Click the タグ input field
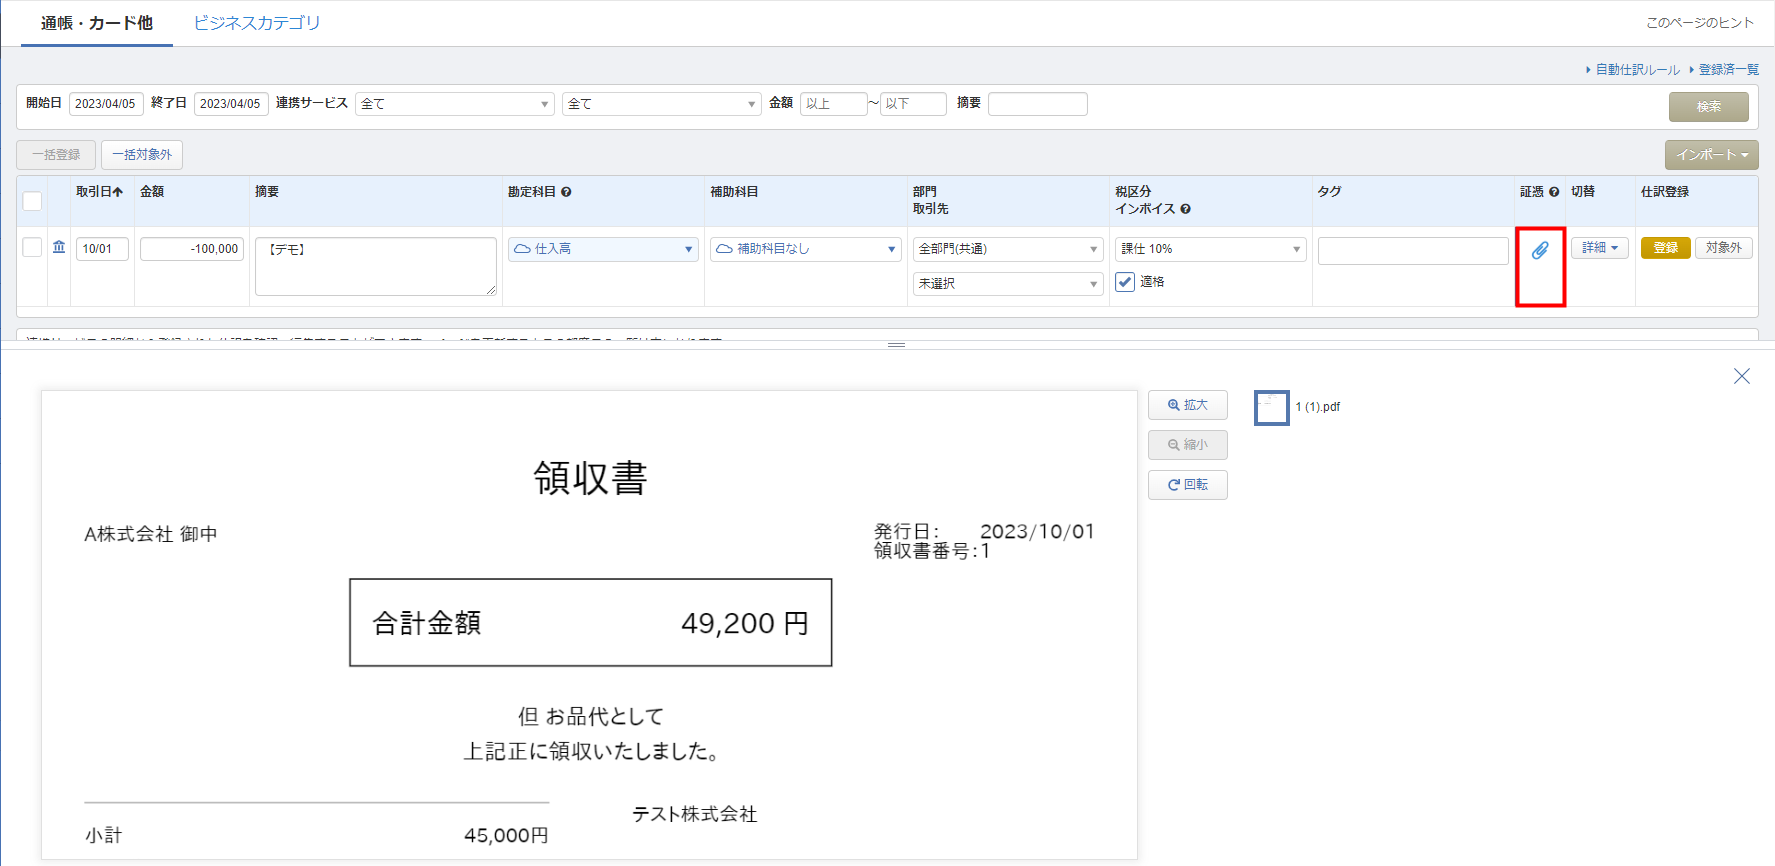This screenshot has height=866, width=1775. click(x=1413, y=251)
